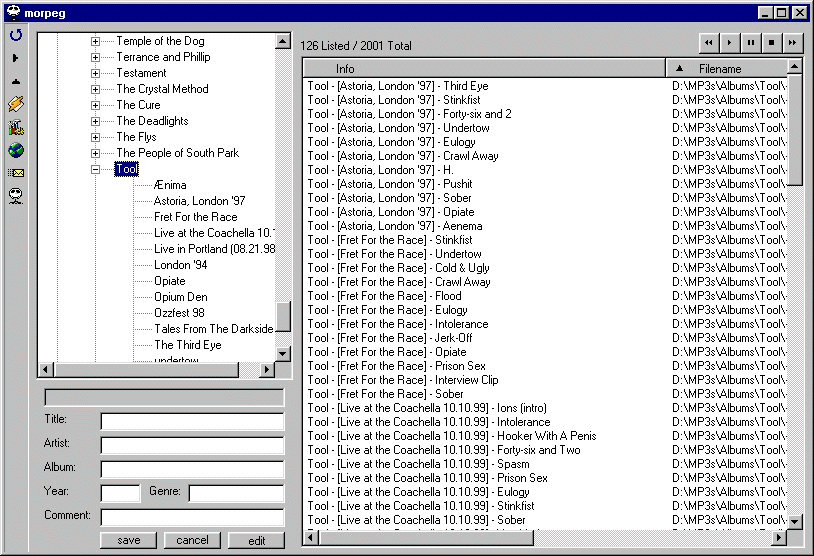Expand The Deadlights node

point(96,121)
